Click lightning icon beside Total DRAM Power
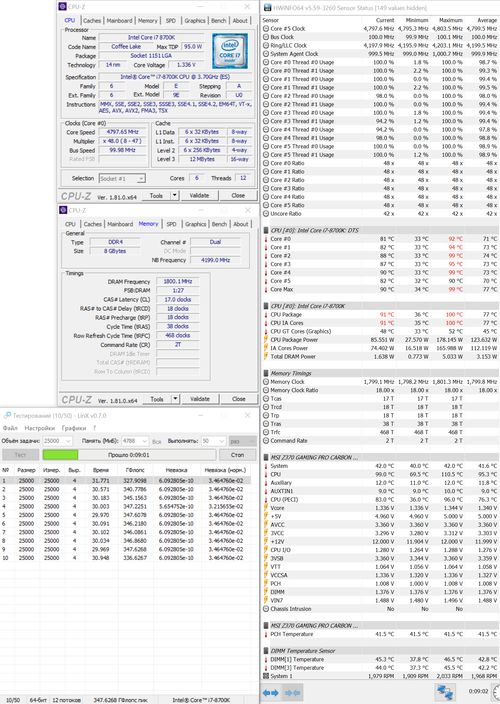Viewport: 500px width, 704px height. (x=266, y=356)
